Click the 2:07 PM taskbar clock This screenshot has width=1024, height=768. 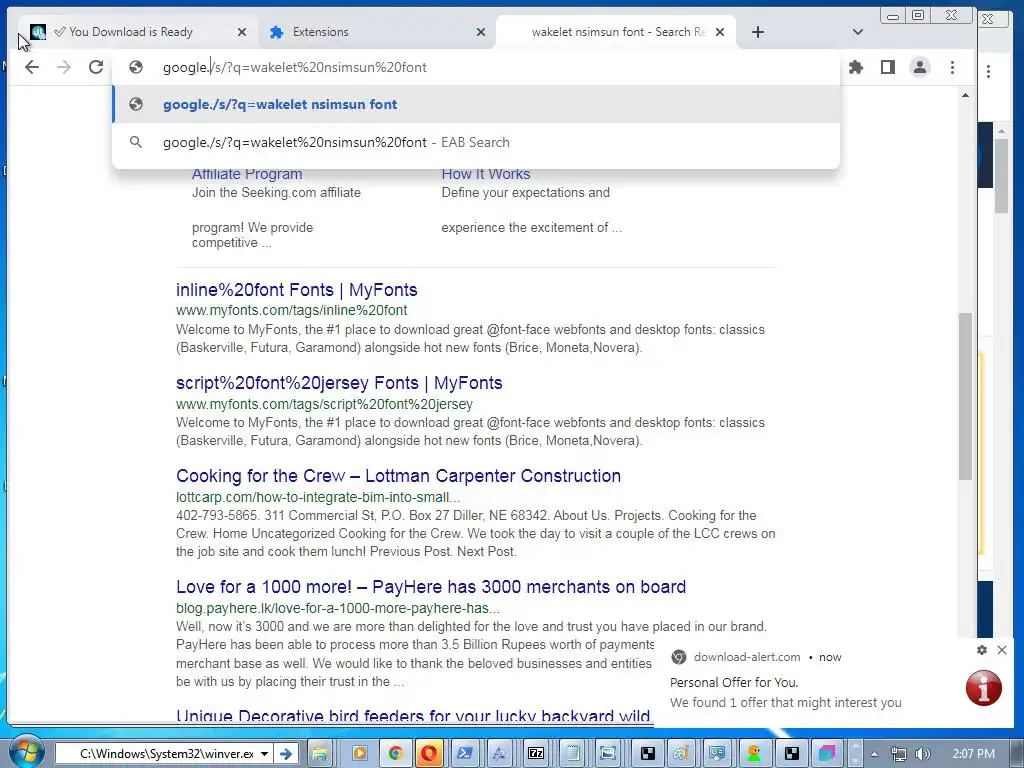(x=973, y=754)
